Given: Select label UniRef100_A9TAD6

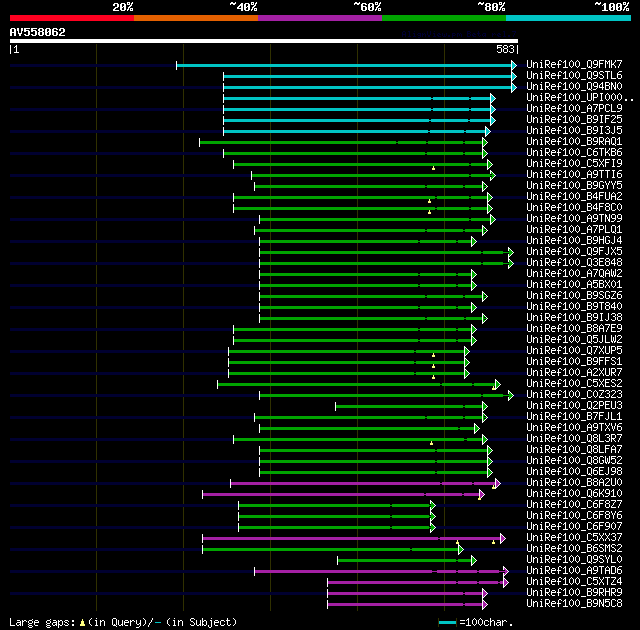Looking at the screenshot, I should [574, 571].
